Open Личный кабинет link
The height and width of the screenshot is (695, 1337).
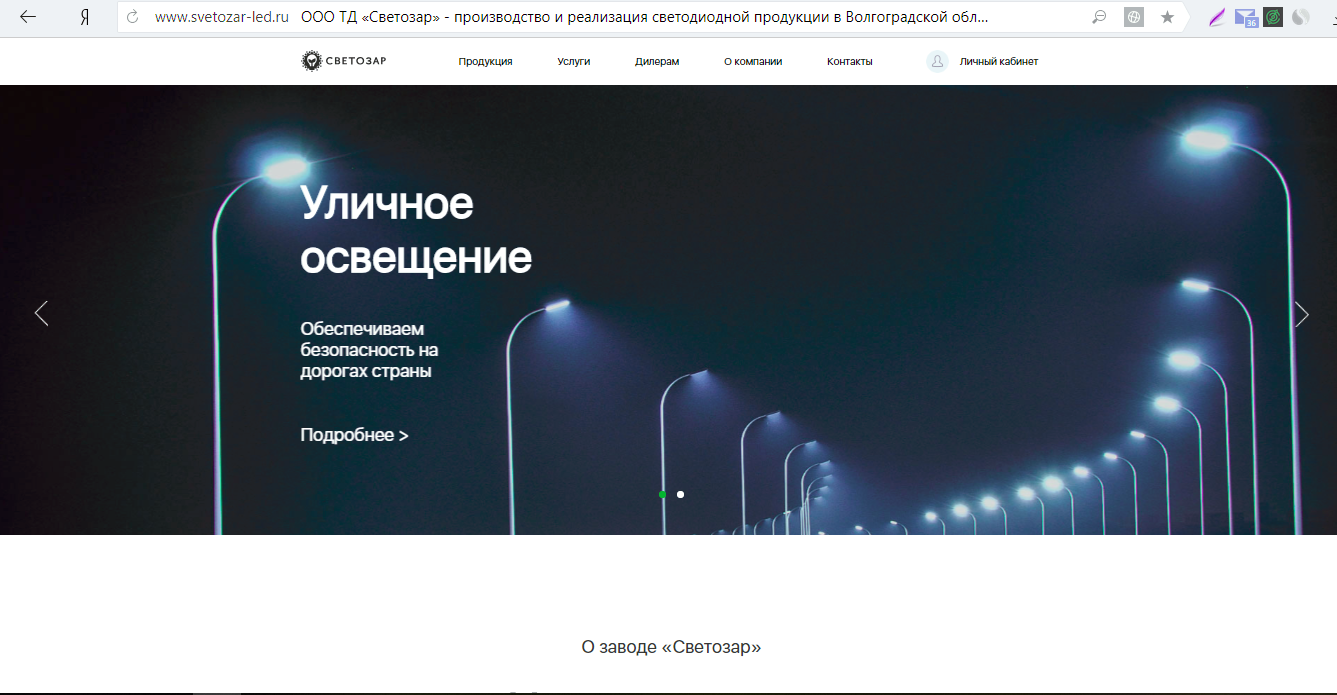pyautogui.click(x=999, y=62)
